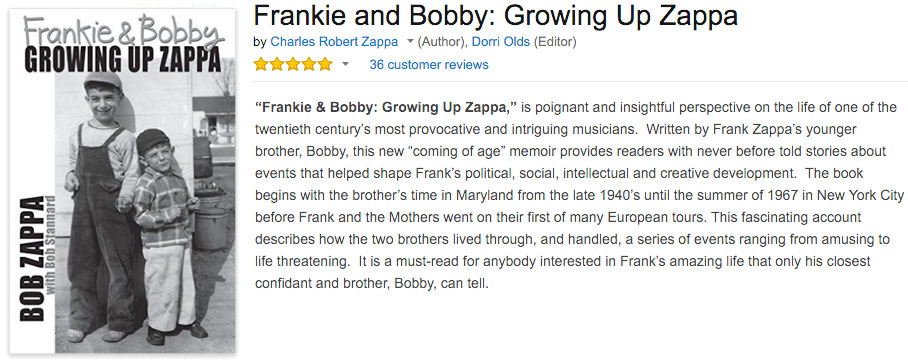Click the book description paragraph
This screenshot has width=908, height=364.
click(x=580, y=196)
